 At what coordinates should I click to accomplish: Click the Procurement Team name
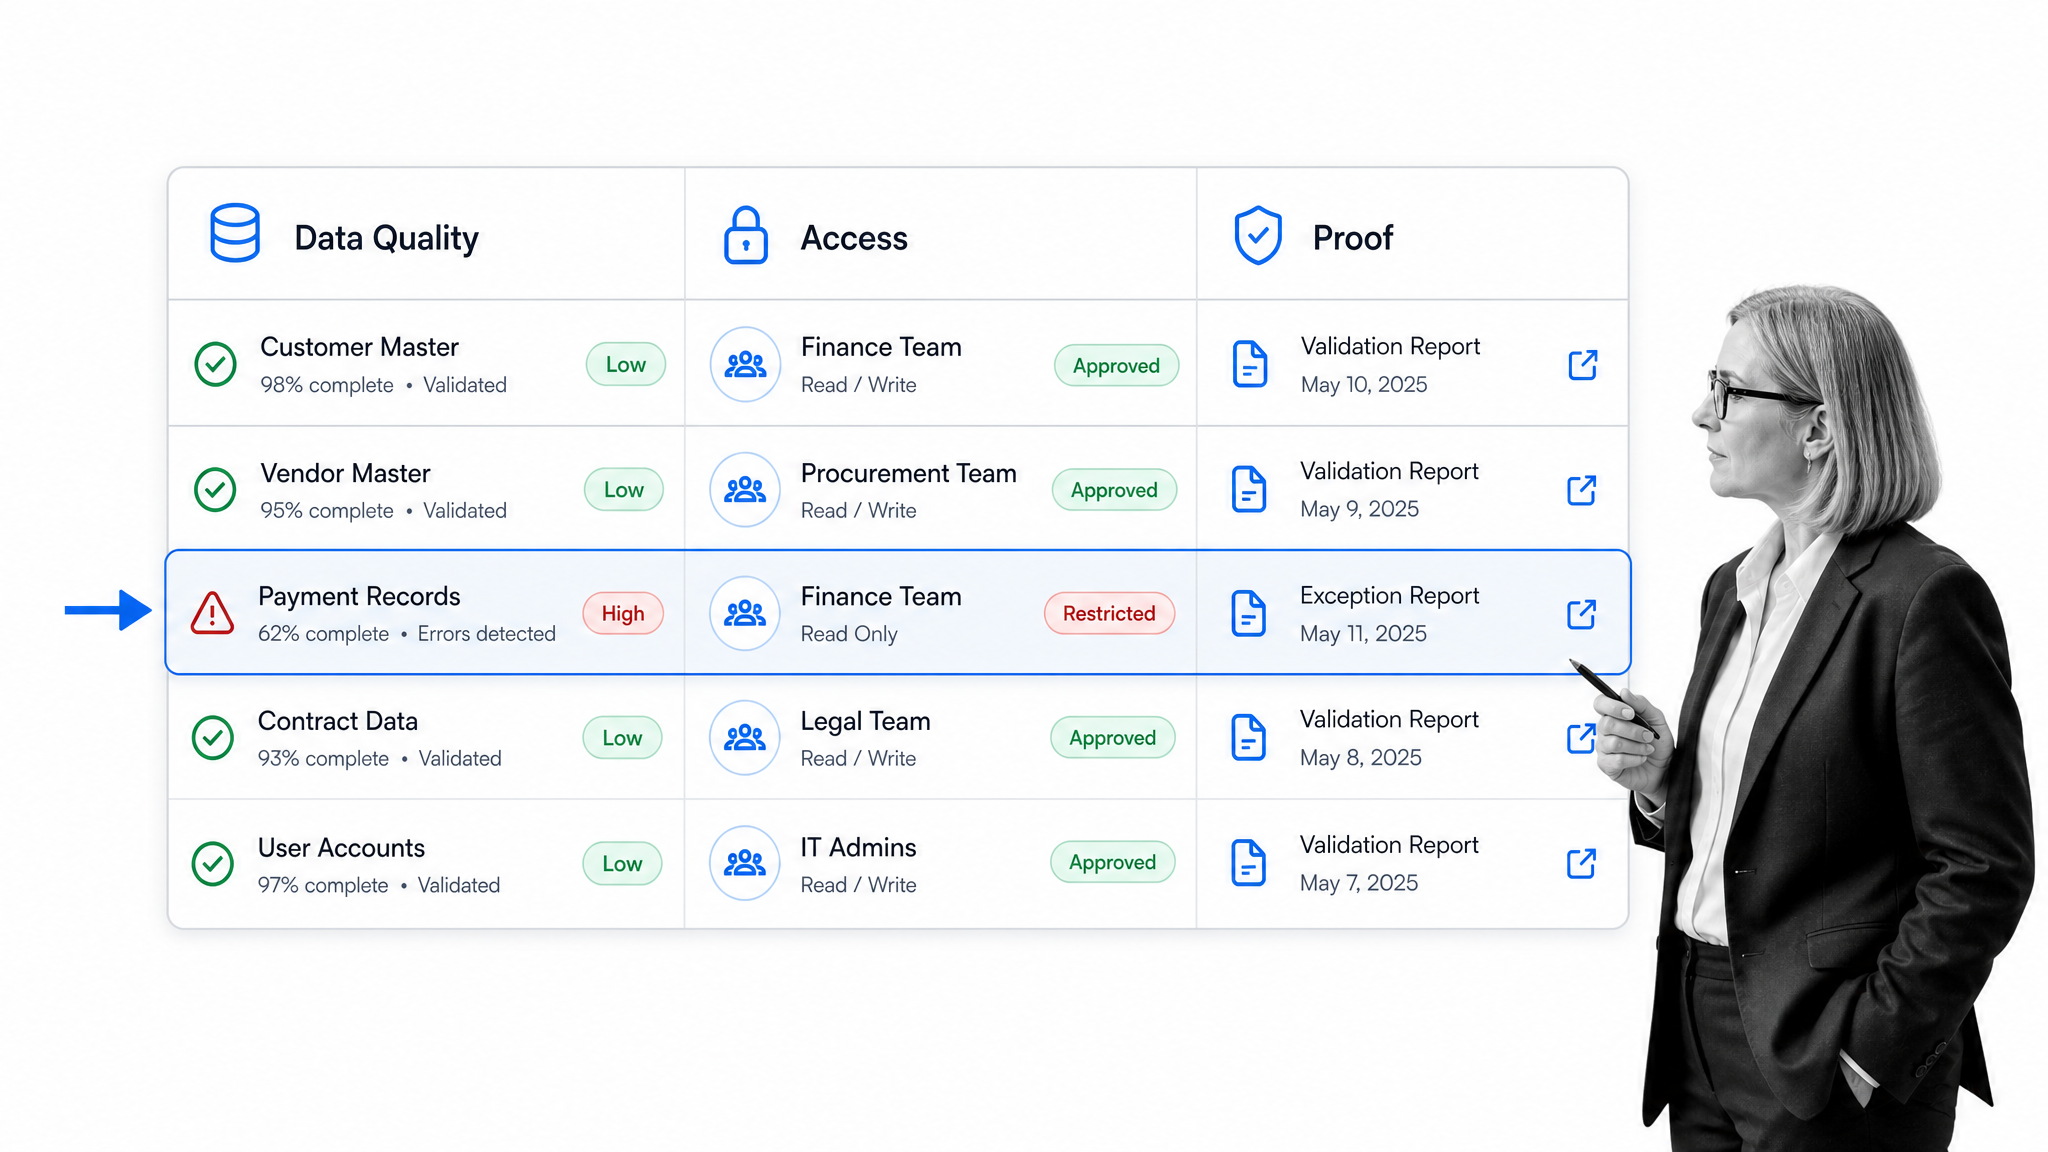[908, 473]
